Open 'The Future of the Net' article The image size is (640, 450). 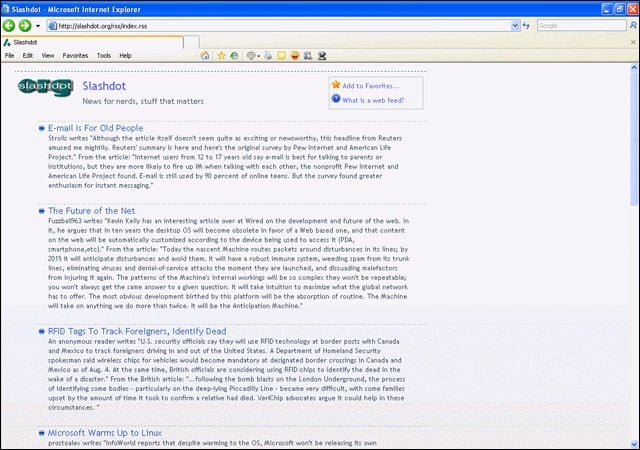click(x=91, y=211)
